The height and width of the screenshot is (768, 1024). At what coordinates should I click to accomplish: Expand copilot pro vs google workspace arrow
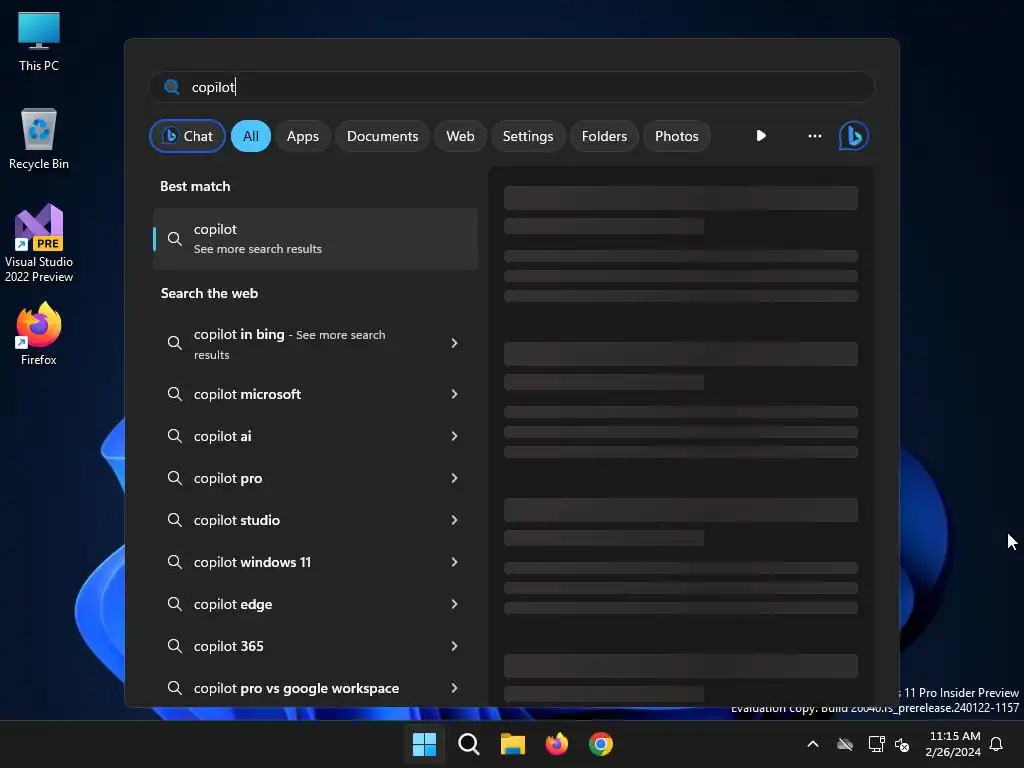click(x=455, y=688)
